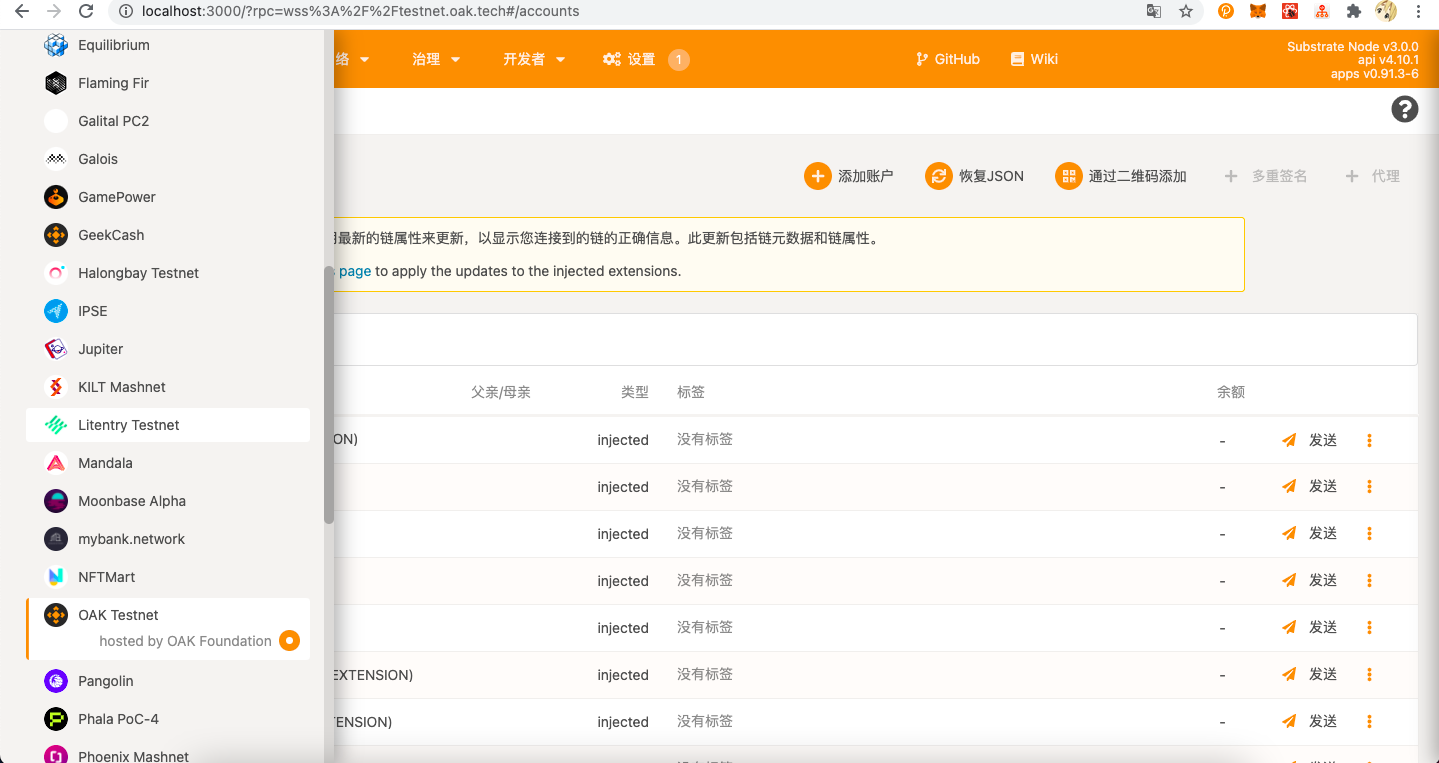Viewport: 1439px width, 763px height.
Task: Click 'Substrate Node v3.0.0' version text
Action: point(1353,46)
